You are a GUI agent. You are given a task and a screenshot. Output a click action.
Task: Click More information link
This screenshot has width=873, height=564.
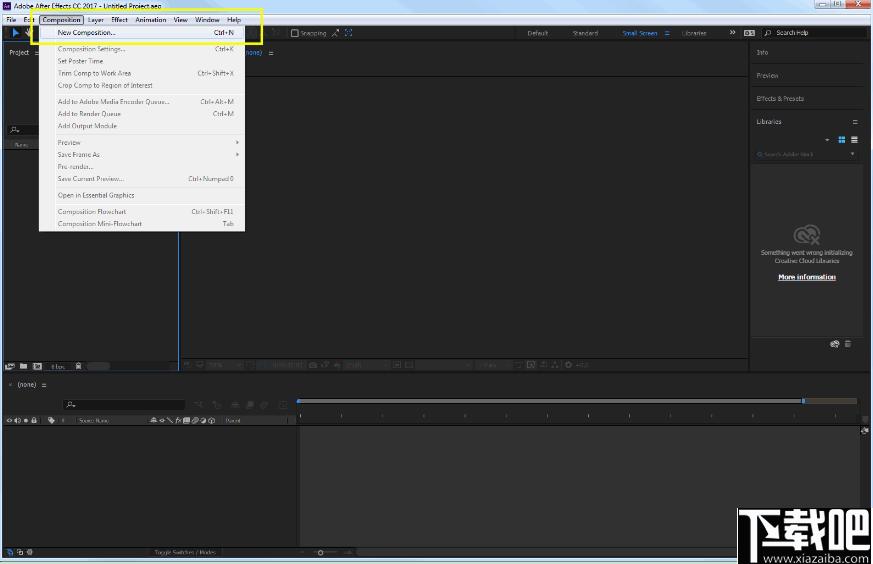tap(807, 277)
